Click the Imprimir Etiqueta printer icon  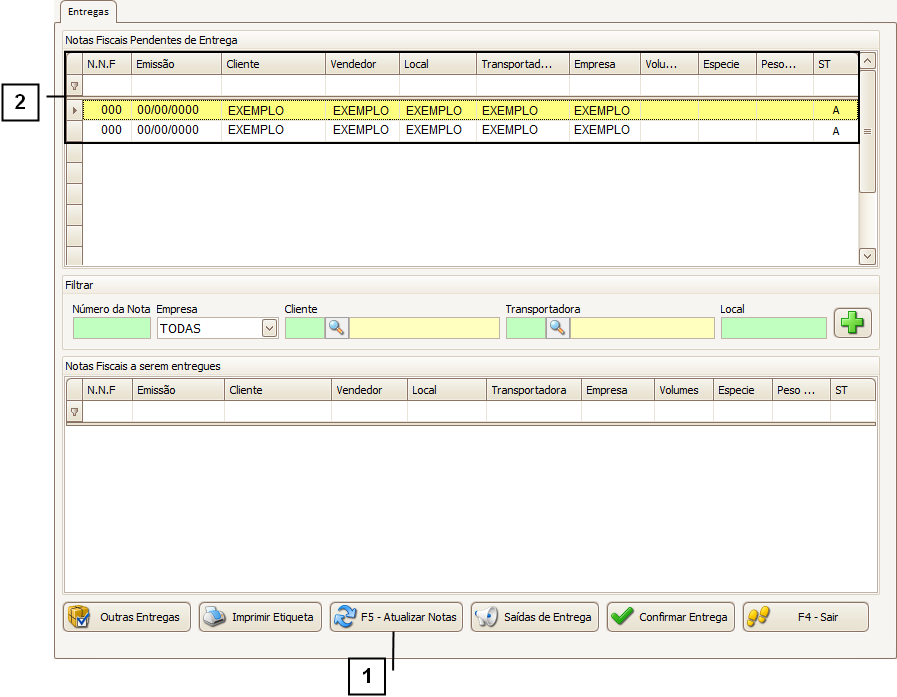[214, 617]
